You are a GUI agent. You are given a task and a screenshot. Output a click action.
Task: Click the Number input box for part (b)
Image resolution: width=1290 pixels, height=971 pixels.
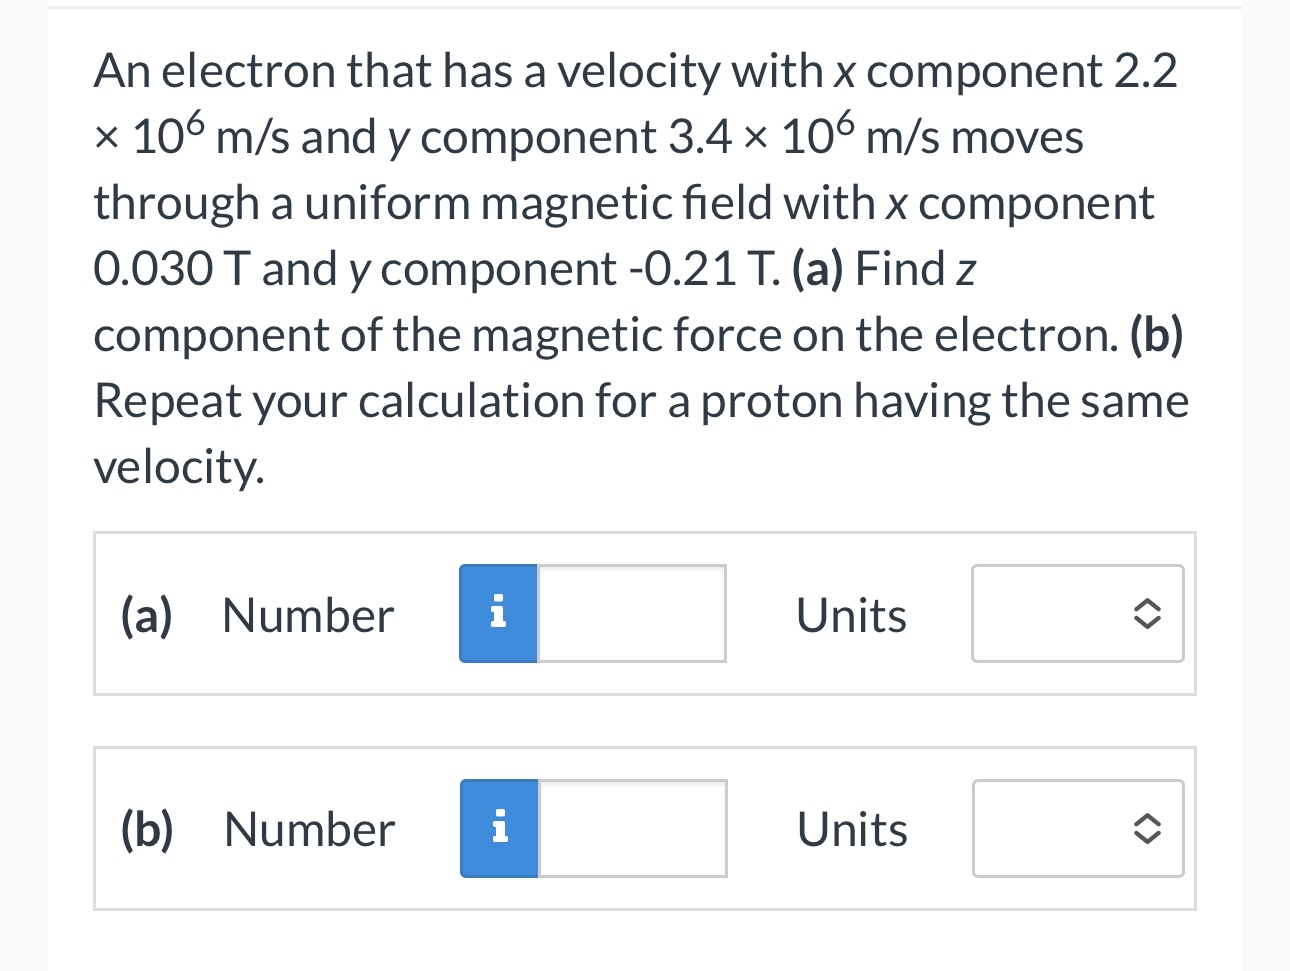click(x=630, y=828)
